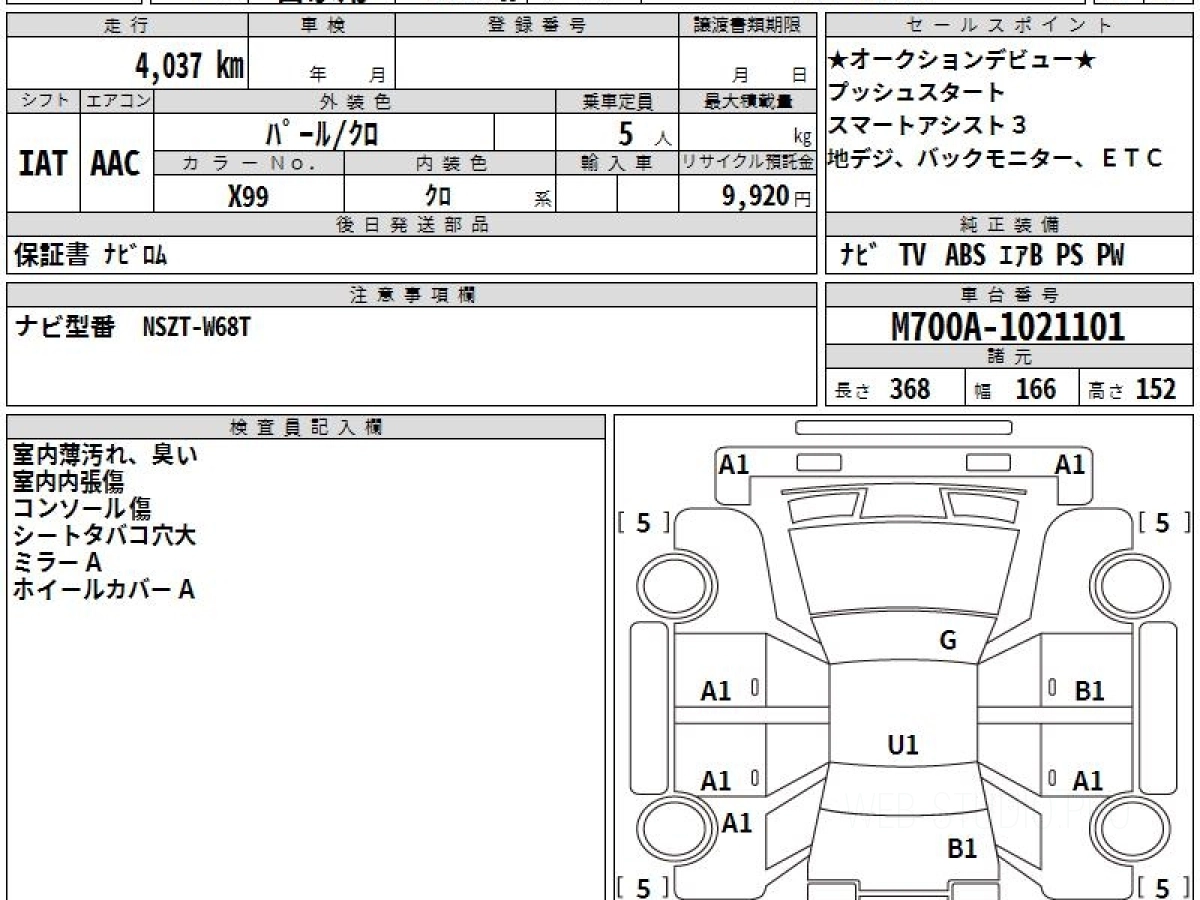This screenshot has width=1200, height=900.
Task: Select the セールスポイント header
Action: (x=1010, y=26)
